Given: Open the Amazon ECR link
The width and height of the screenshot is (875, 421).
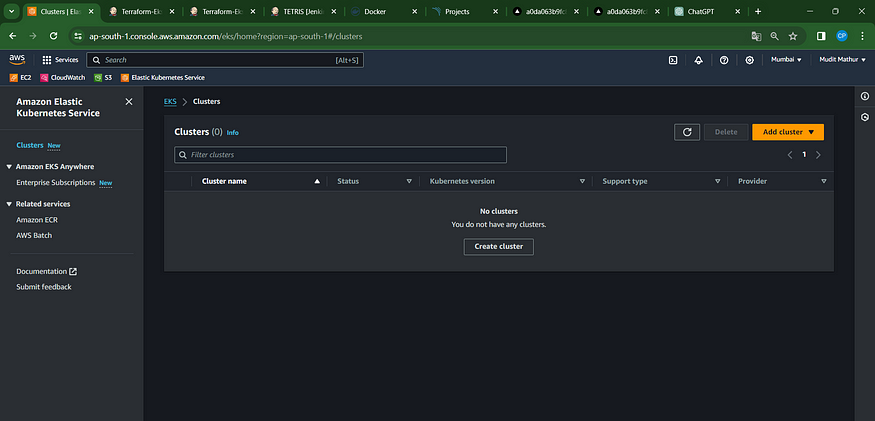Looking at the screenshot, I should (x=37, y=220).
